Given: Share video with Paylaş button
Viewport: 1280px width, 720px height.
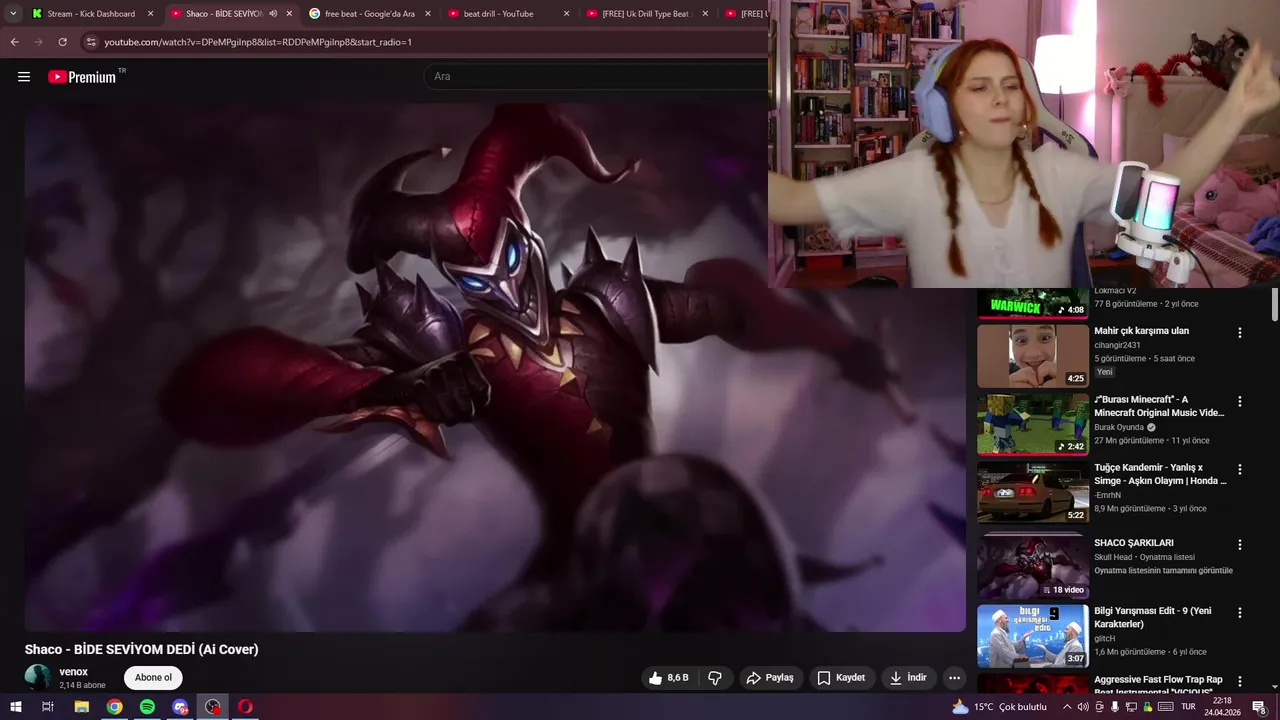Looking at the screenshot, I should (x=770, y=678).
